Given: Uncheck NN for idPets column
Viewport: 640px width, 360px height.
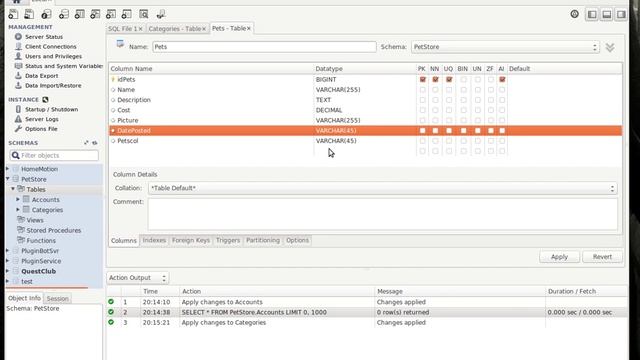Looking at the screenshot, I should coord(435,79).
